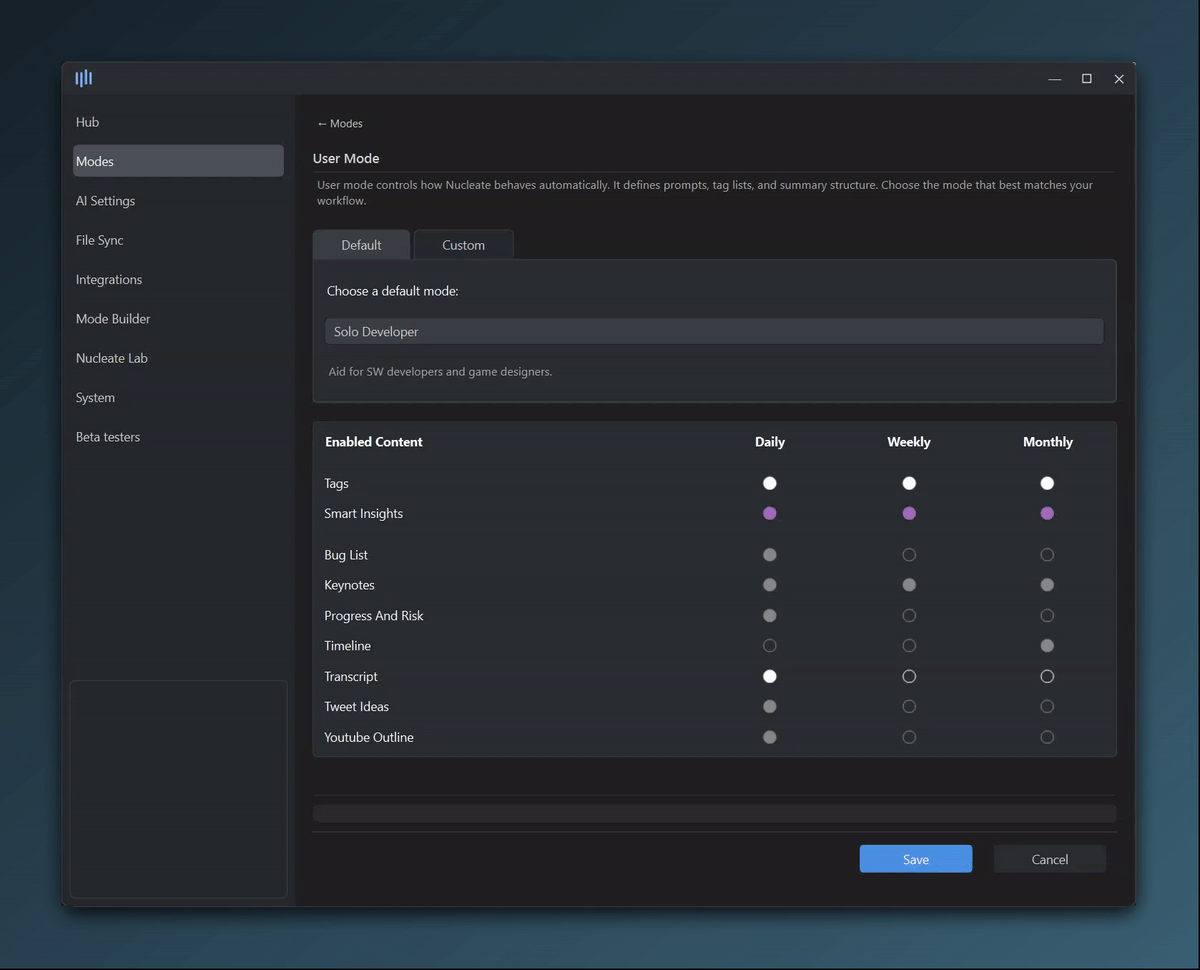Toggle Youtube Outline for Daily
This screenshot has width=1200, height=970.
pyautogui.click(x=770, y=738)
